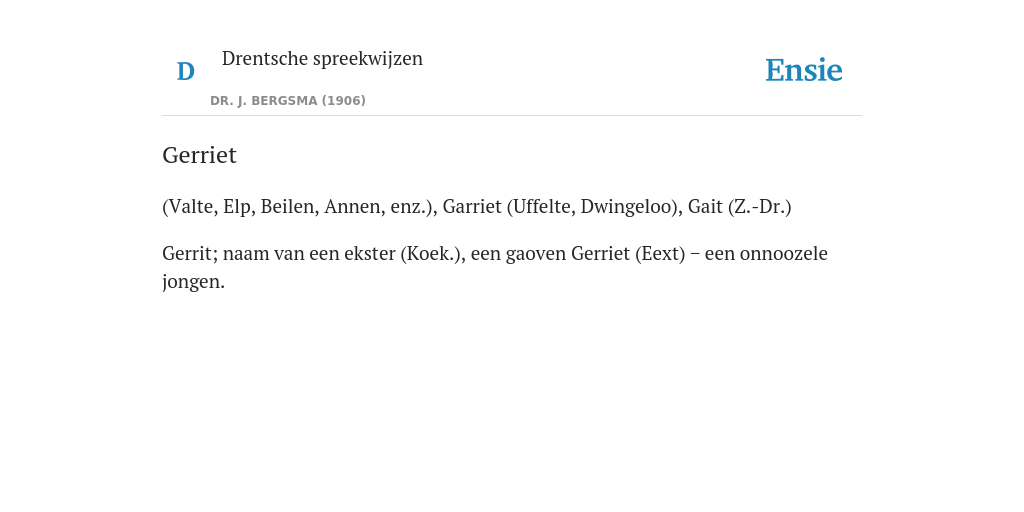
Task: Click the place name Eext in parentheses
Action: [x=660, y=253]
